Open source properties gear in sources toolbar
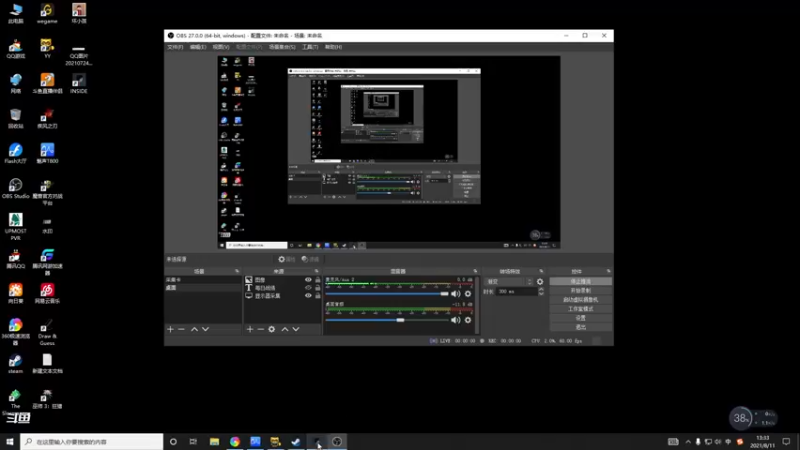The image size is (800, 450). [x=272, y=330]
